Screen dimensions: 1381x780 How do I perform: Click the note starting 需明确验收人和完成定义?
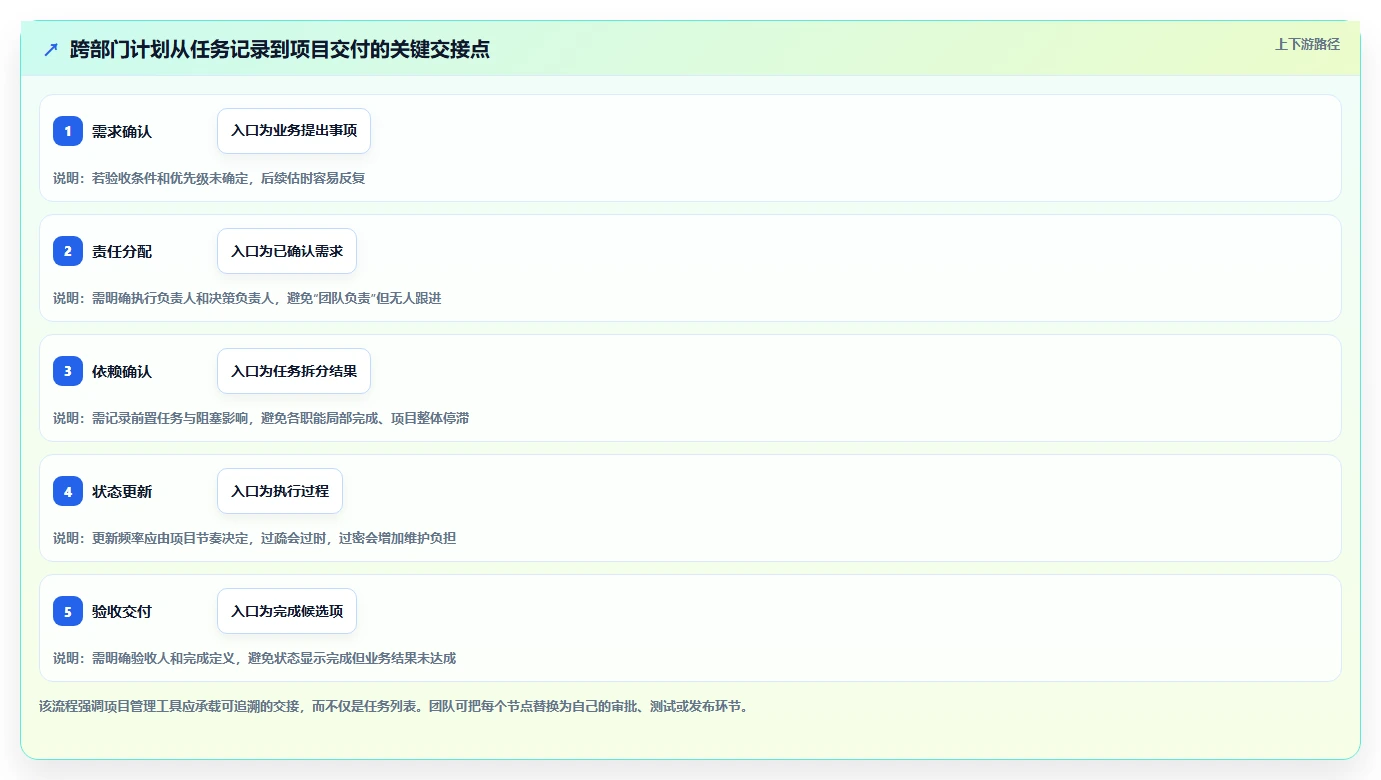point(255,658)
